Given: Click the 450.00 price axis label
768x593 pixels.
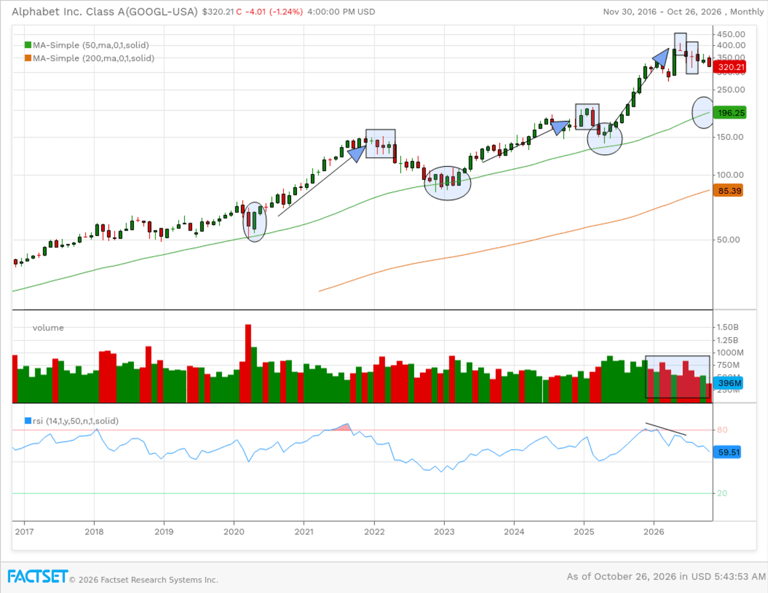Looking at the screenshot, I should pyautogui.click(x=731, y=34).
